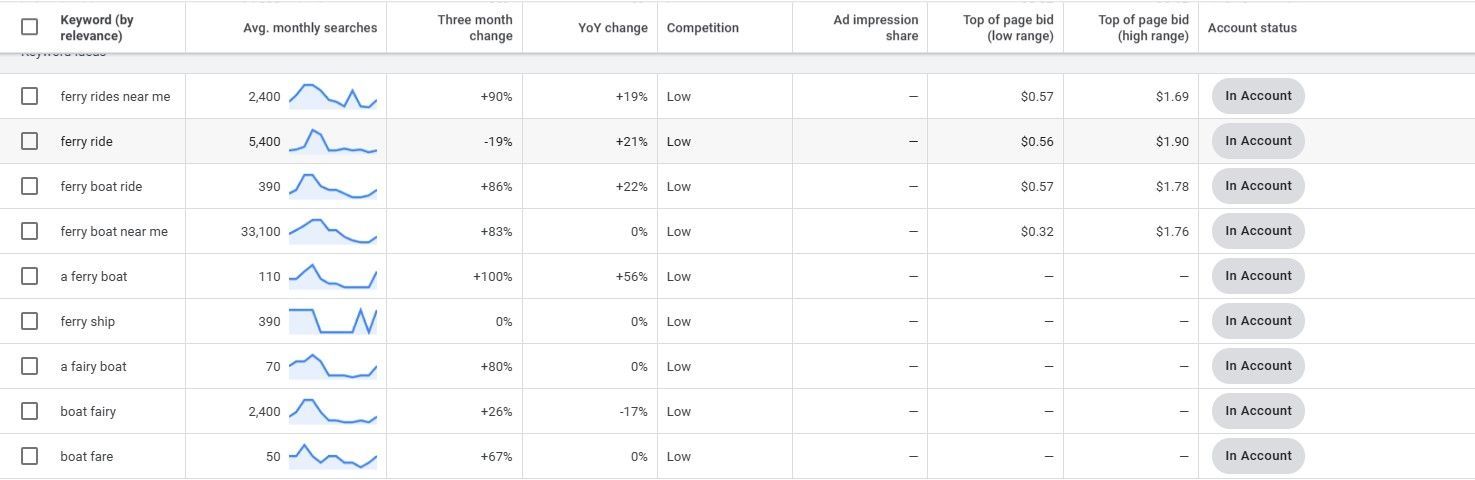Tick the checkbox beside boat fare
Viewport: 1475px width, 480px height.
click(29, 456)
